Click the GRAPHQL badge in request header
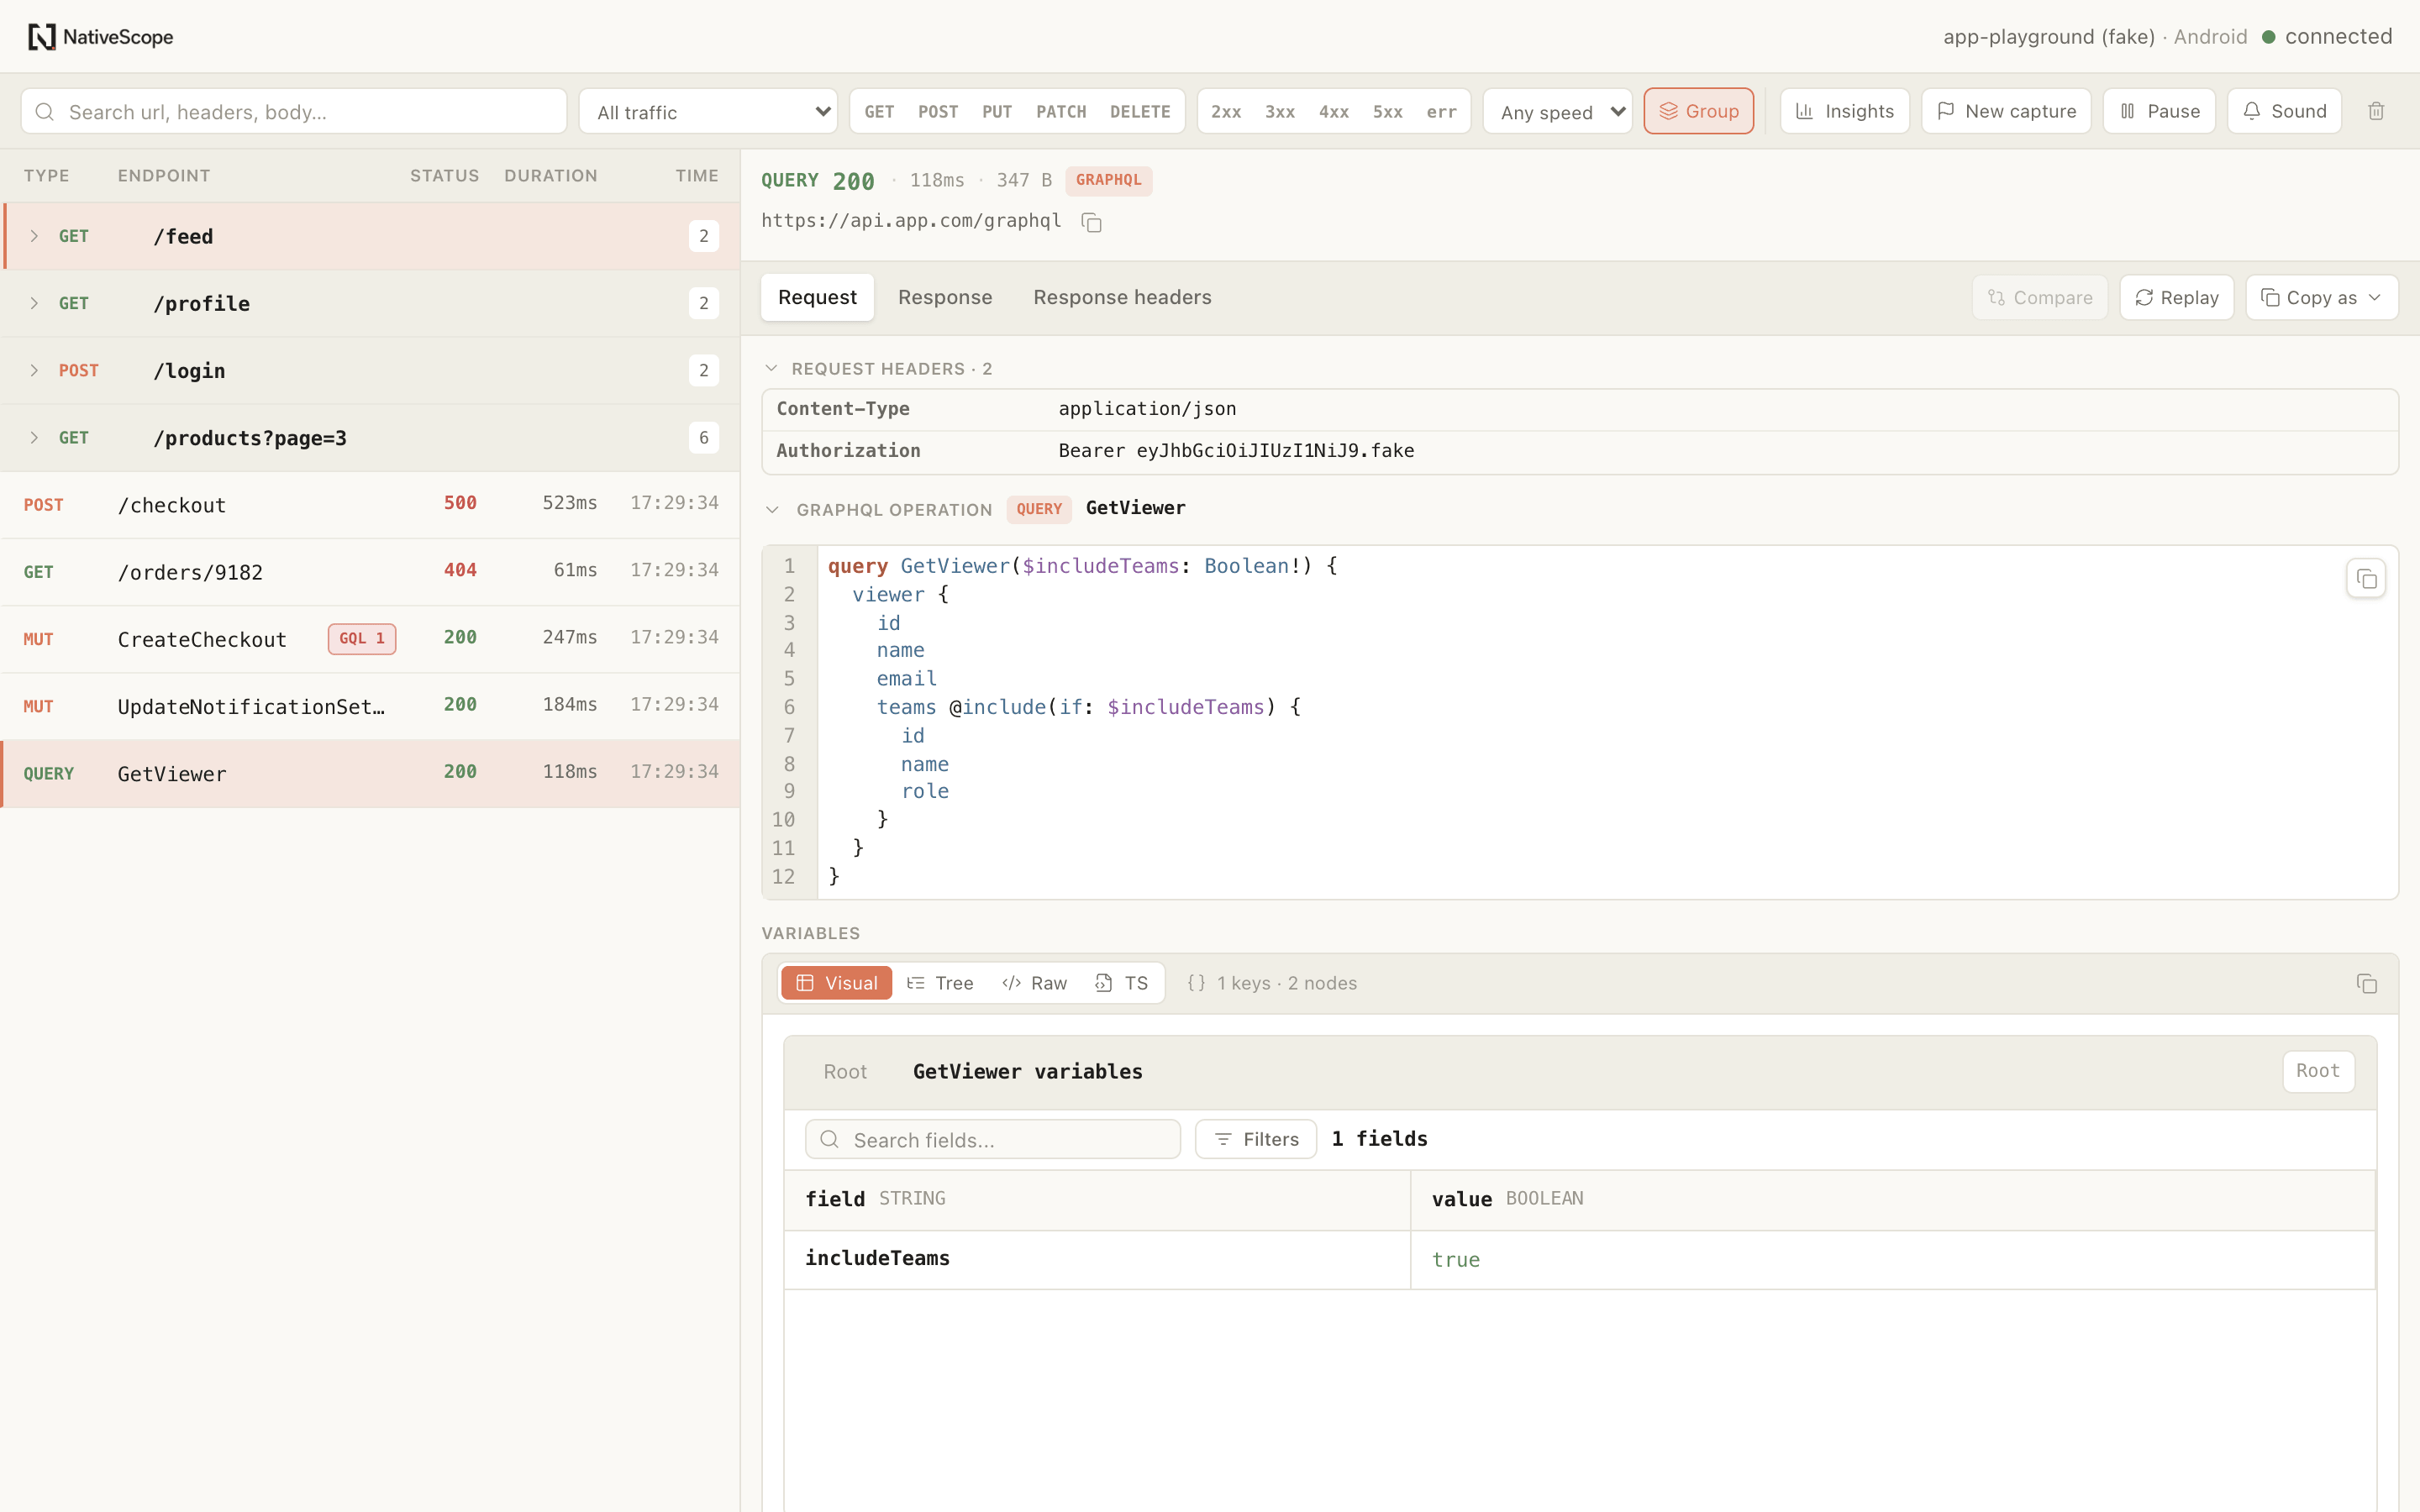The image size is (2420, 1512). 1108,180
